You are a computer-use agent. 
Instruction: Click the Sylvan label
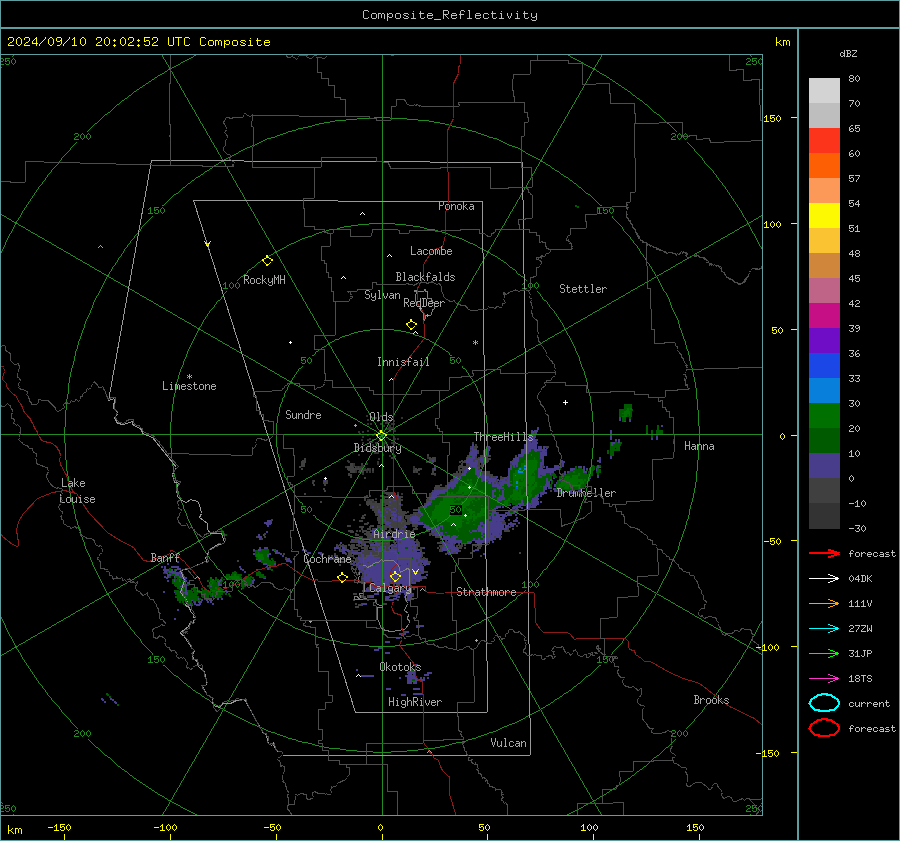(382, 295)
